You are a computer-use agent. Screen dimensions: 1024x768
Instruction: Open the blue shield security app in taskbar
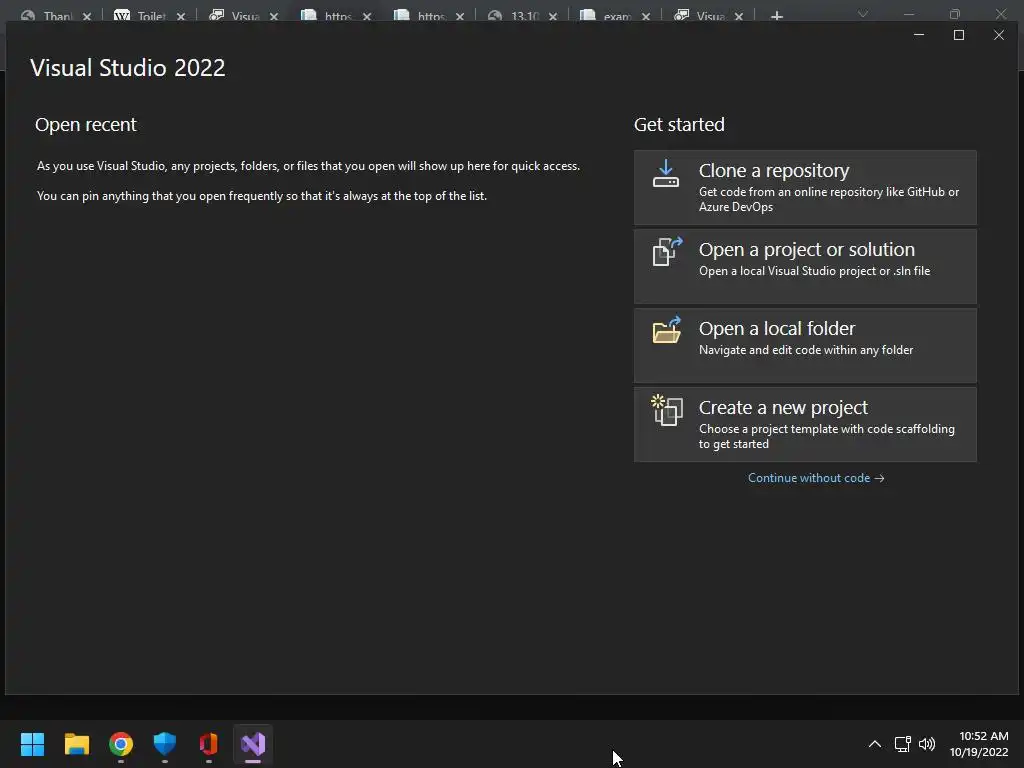click(x=165, y=744)
